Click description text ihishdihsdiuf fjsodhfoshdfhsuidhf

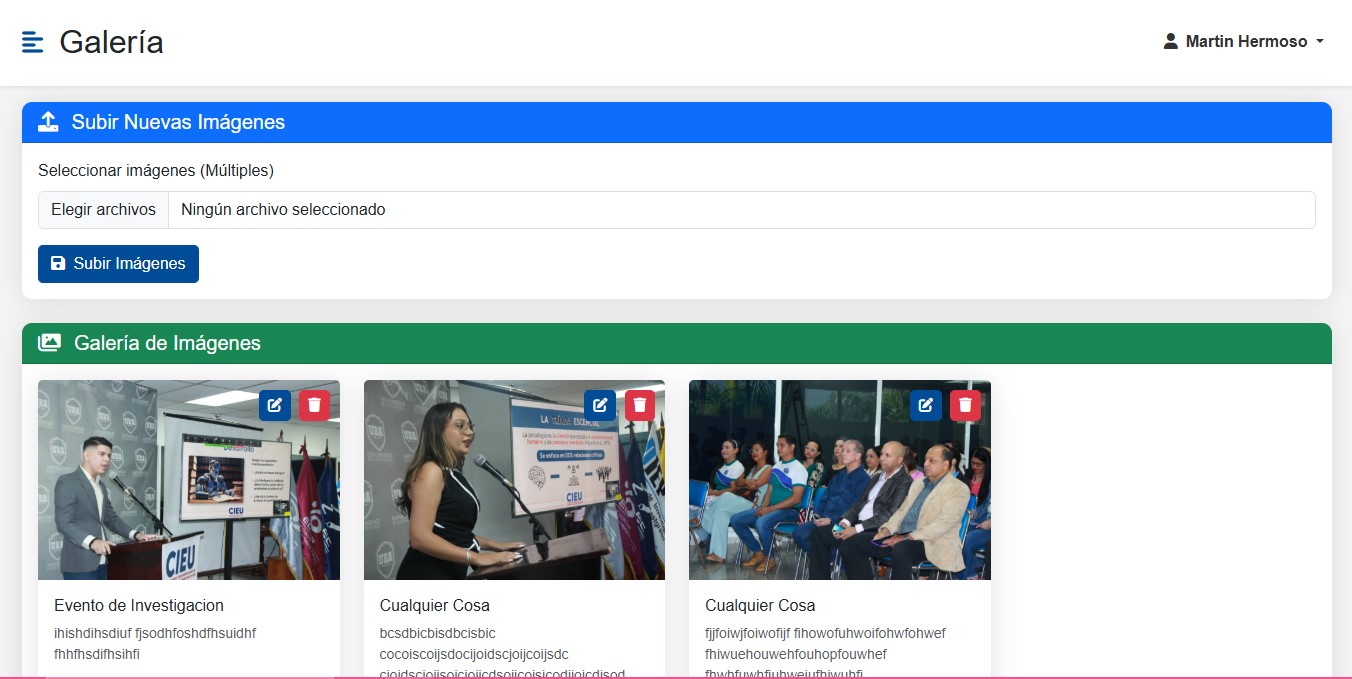point(155,633)
